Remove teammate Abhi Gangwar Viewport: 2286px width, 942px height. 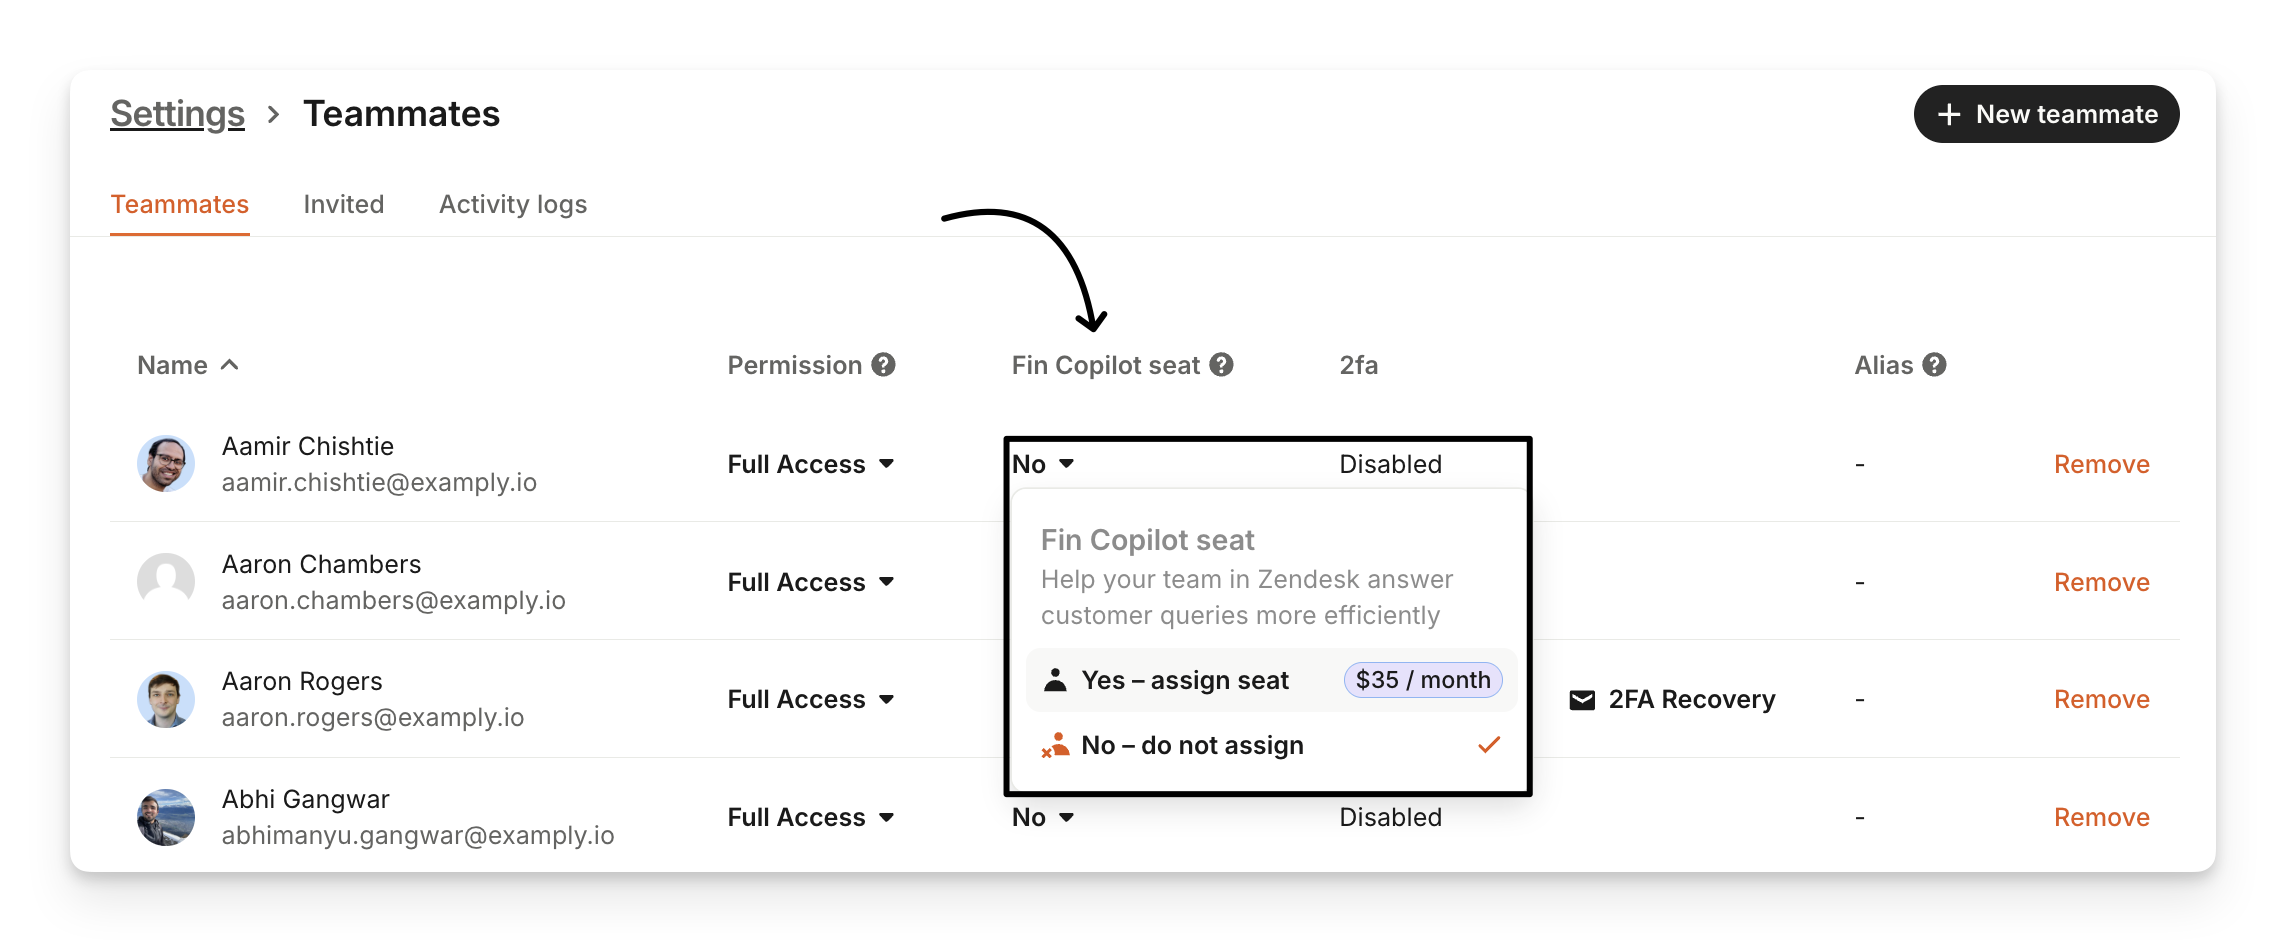pyautogui.click(x=2101, y=817)
